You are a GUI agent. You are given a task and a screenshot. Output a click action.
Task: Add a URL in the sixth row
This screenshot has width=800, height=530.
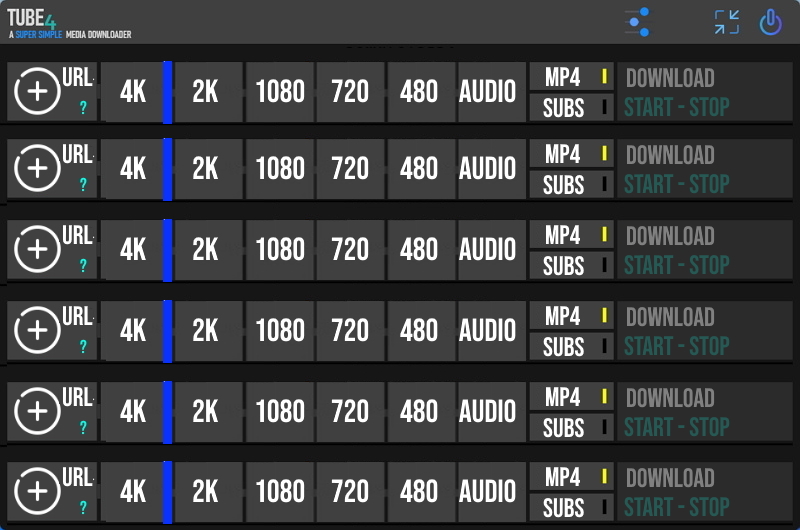tap(37, 491)
